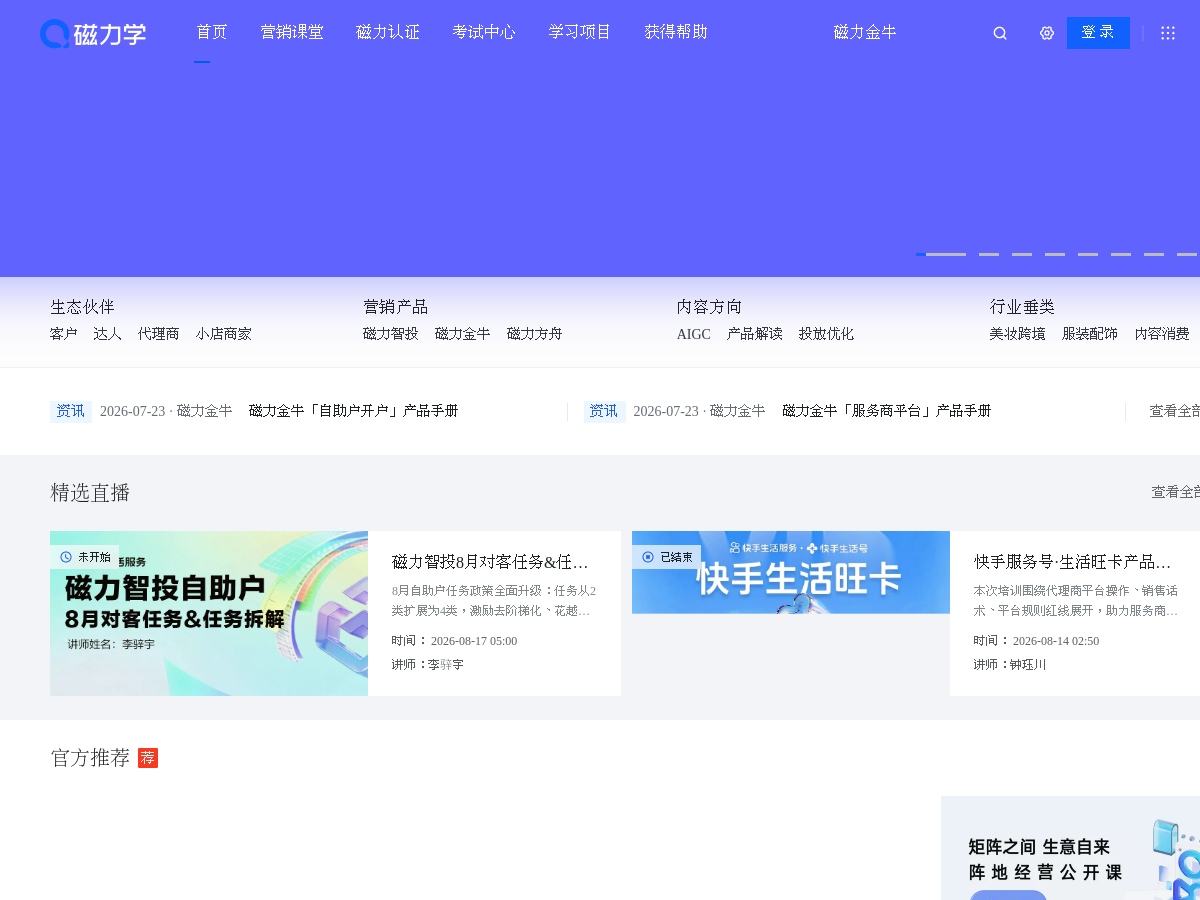Click 磁力金牛 in the header

[865, 32]
